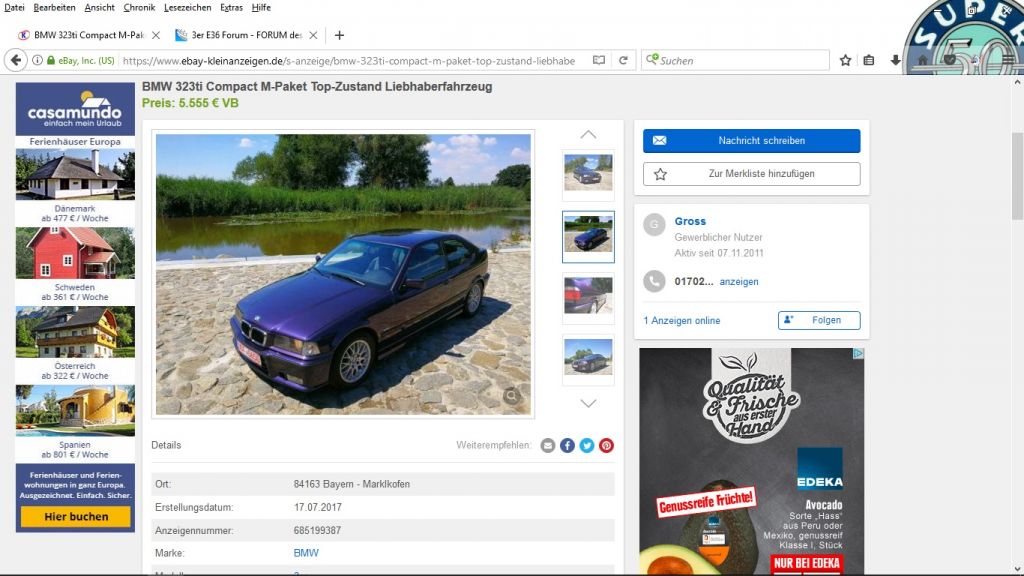Share the listing on Twitter
Viewport: 1024px width, 576px height.
pyautogui.click(x=587, y=446)
